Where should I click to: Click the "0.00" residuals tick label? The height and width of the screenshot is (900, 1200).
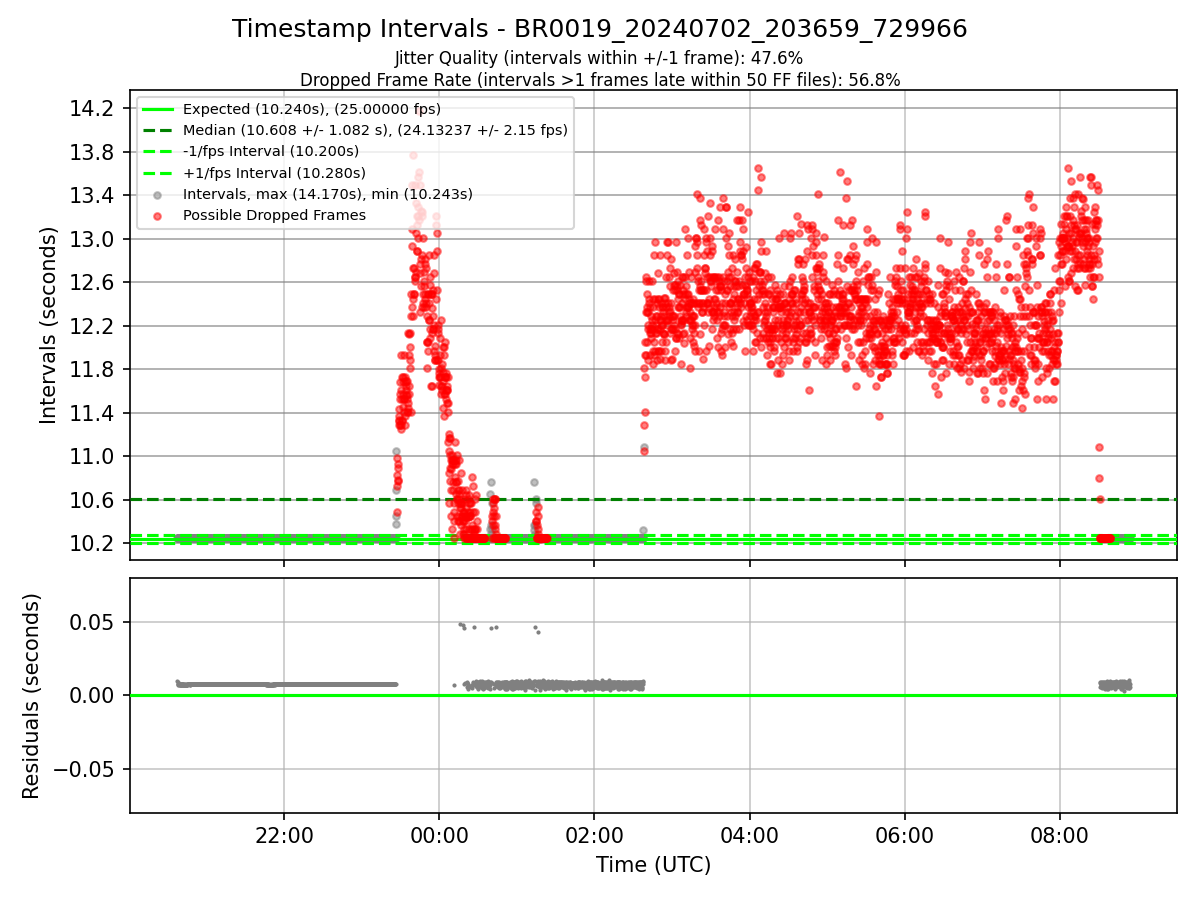click(x=93, y=695)
